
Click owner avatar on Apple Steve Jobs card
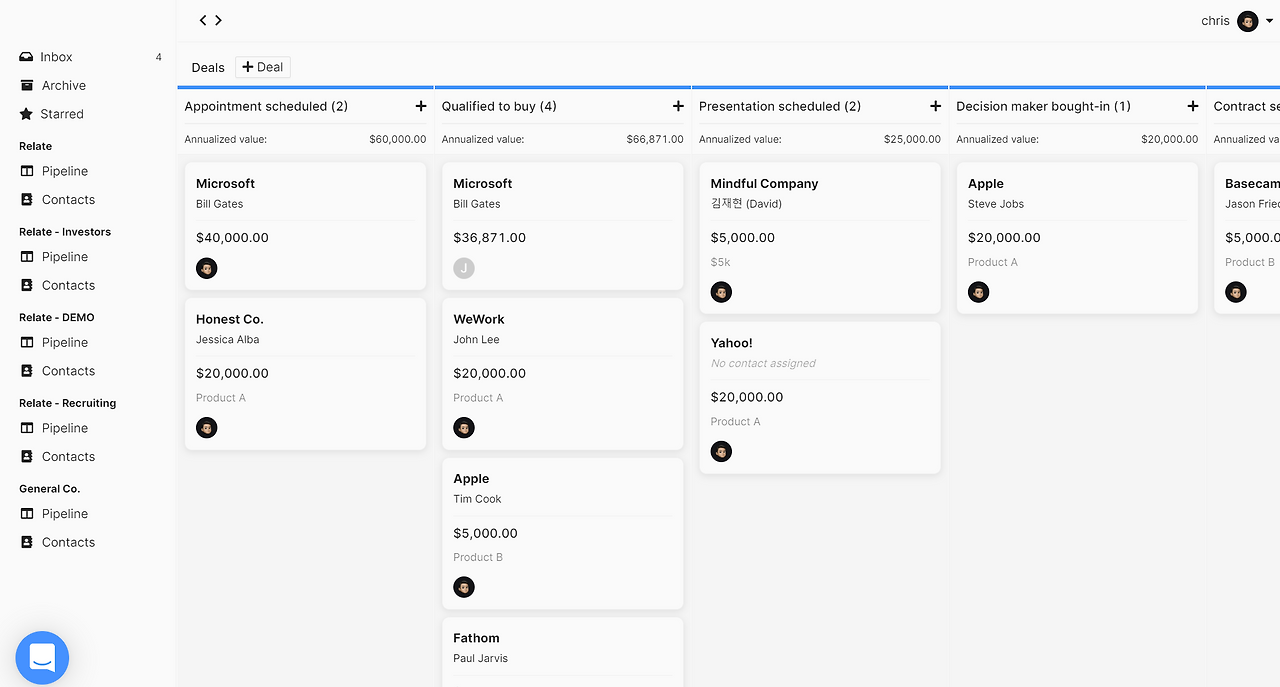pos(979,292)
